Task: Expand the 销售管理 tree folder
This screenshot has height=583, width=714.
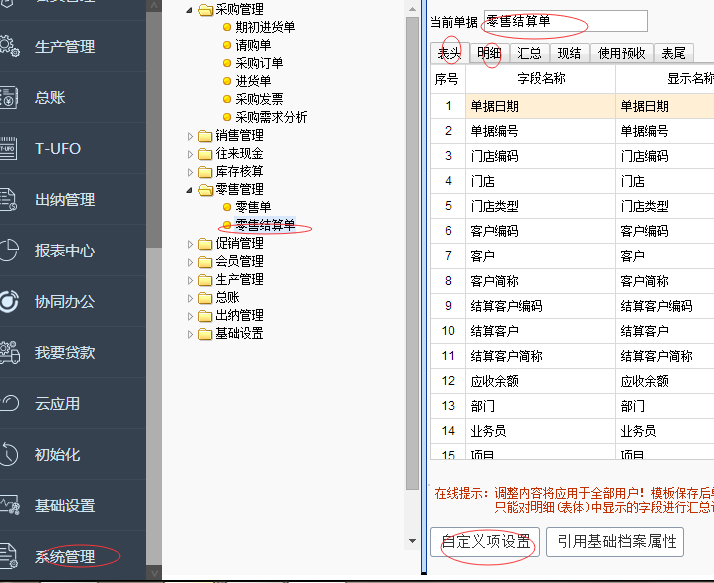Action: [x=192, y=136]
